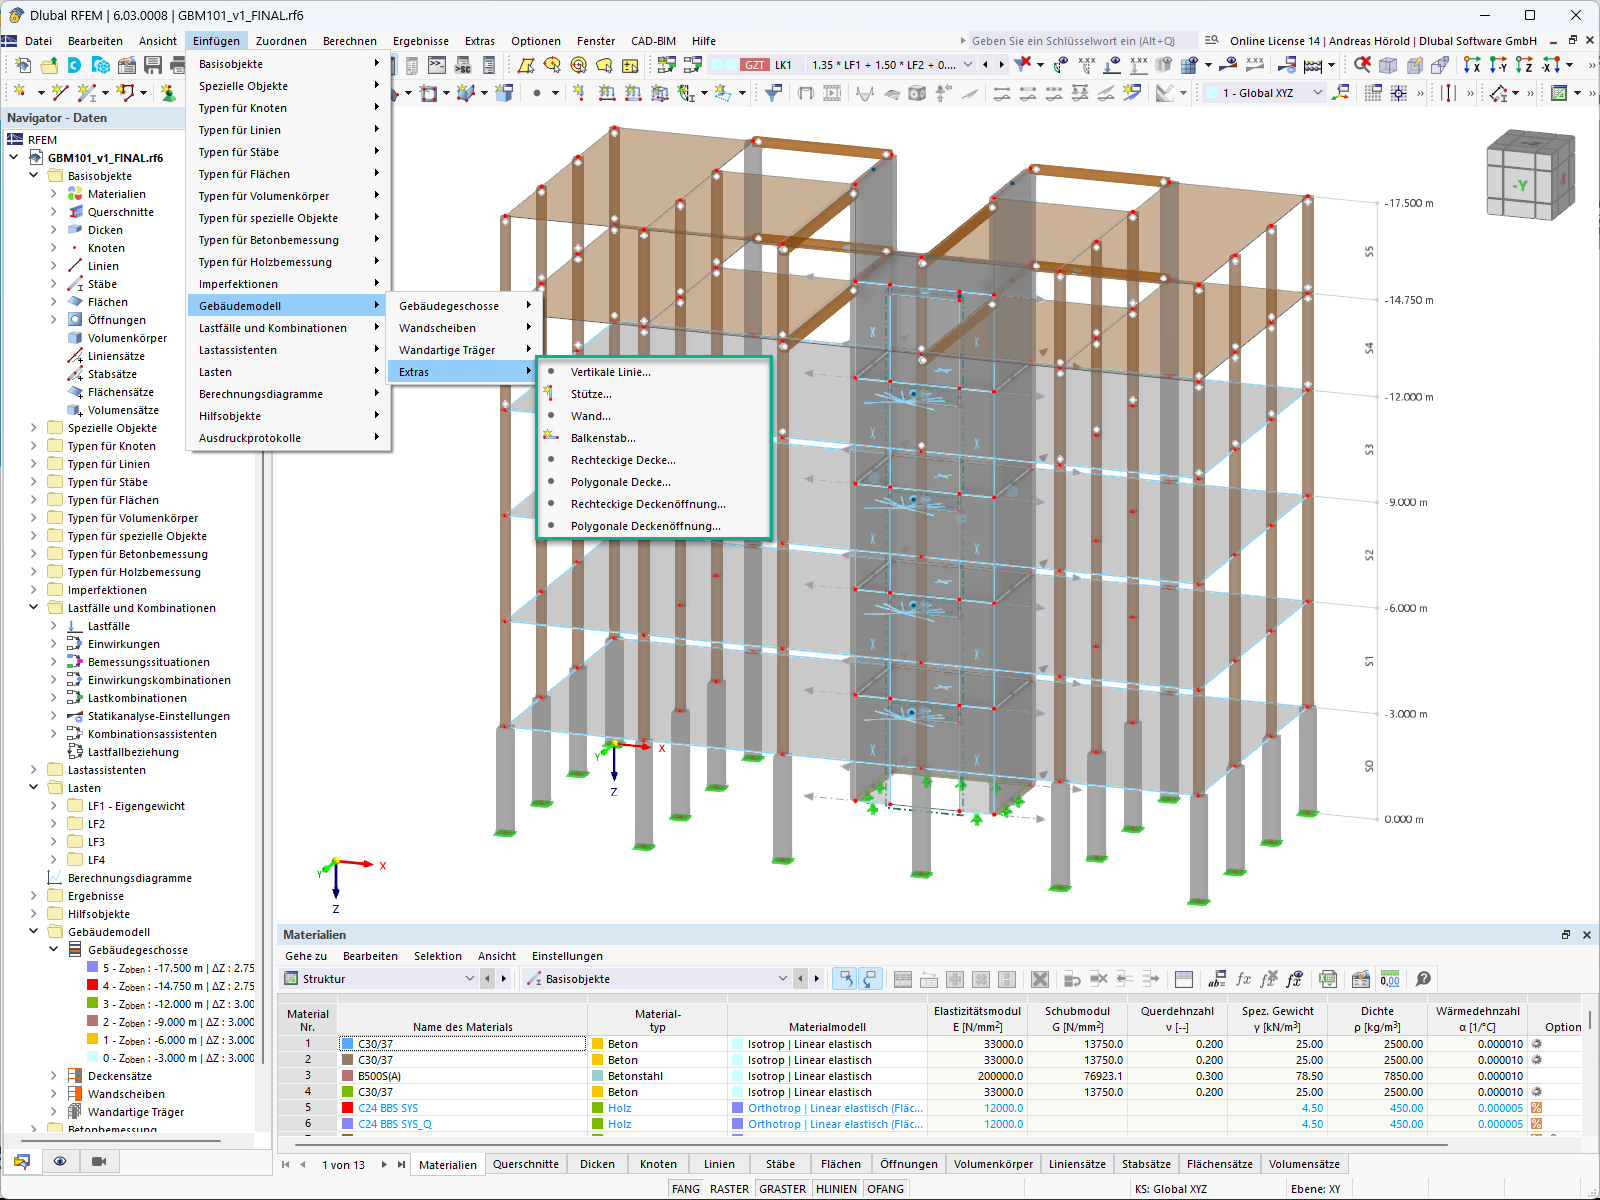Click the keyword search input field

point(1082,41)
